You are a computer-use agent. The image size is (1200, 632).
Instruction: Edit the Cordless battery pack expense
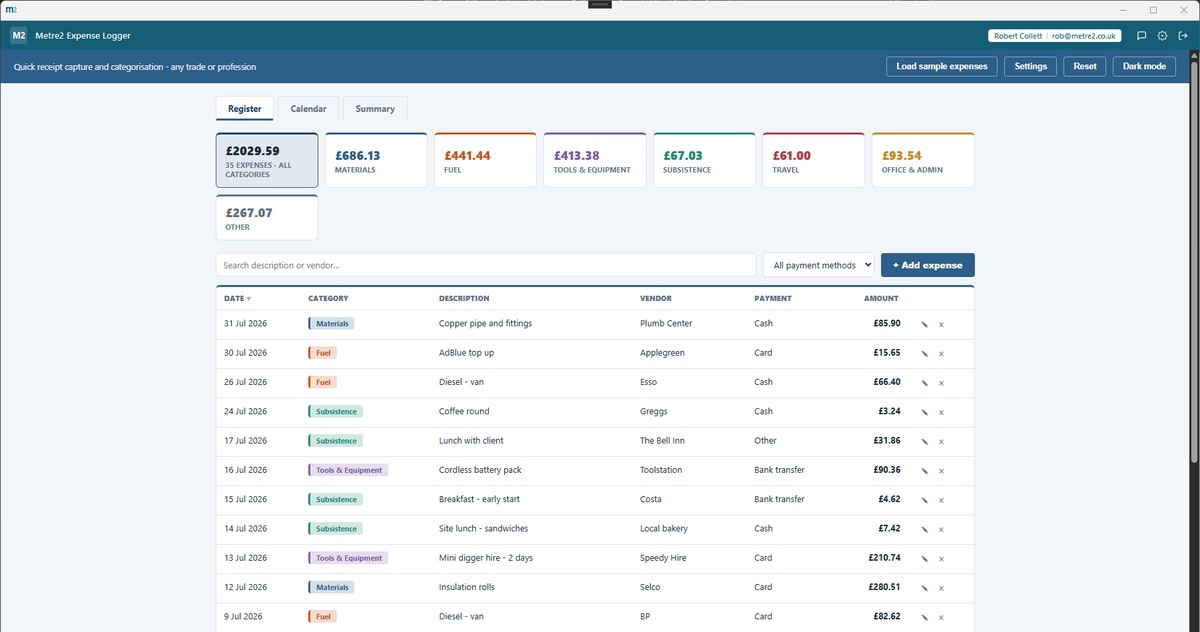(924, 470)
